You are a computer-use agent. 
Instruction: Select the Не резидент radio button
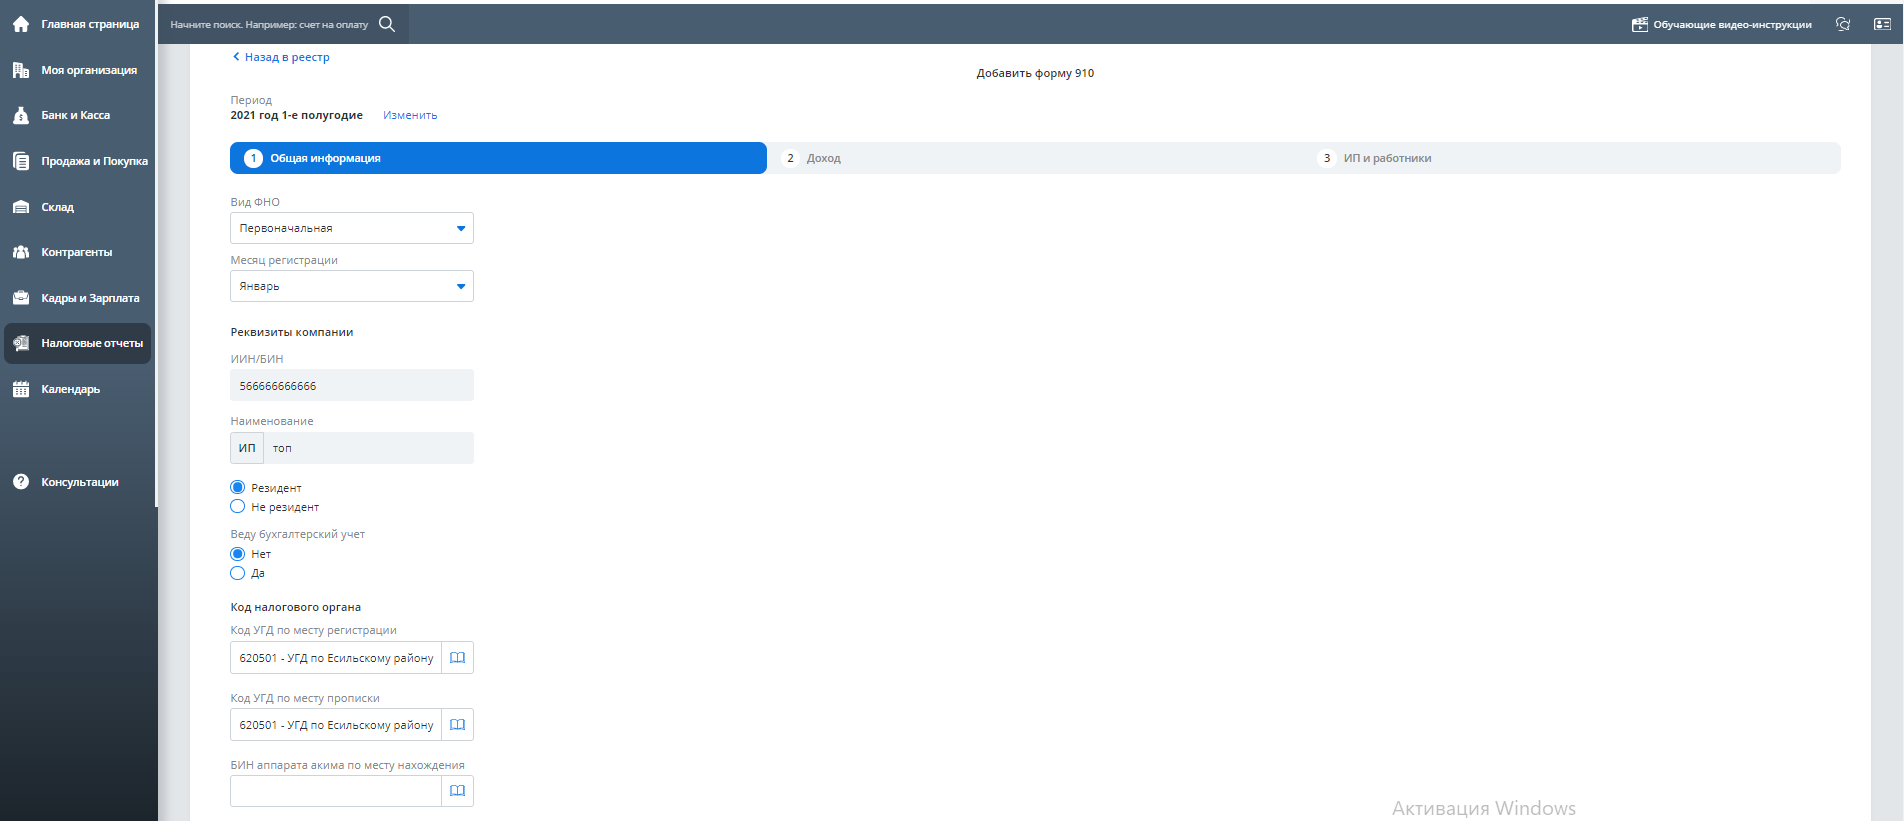[x=238, y=507]
